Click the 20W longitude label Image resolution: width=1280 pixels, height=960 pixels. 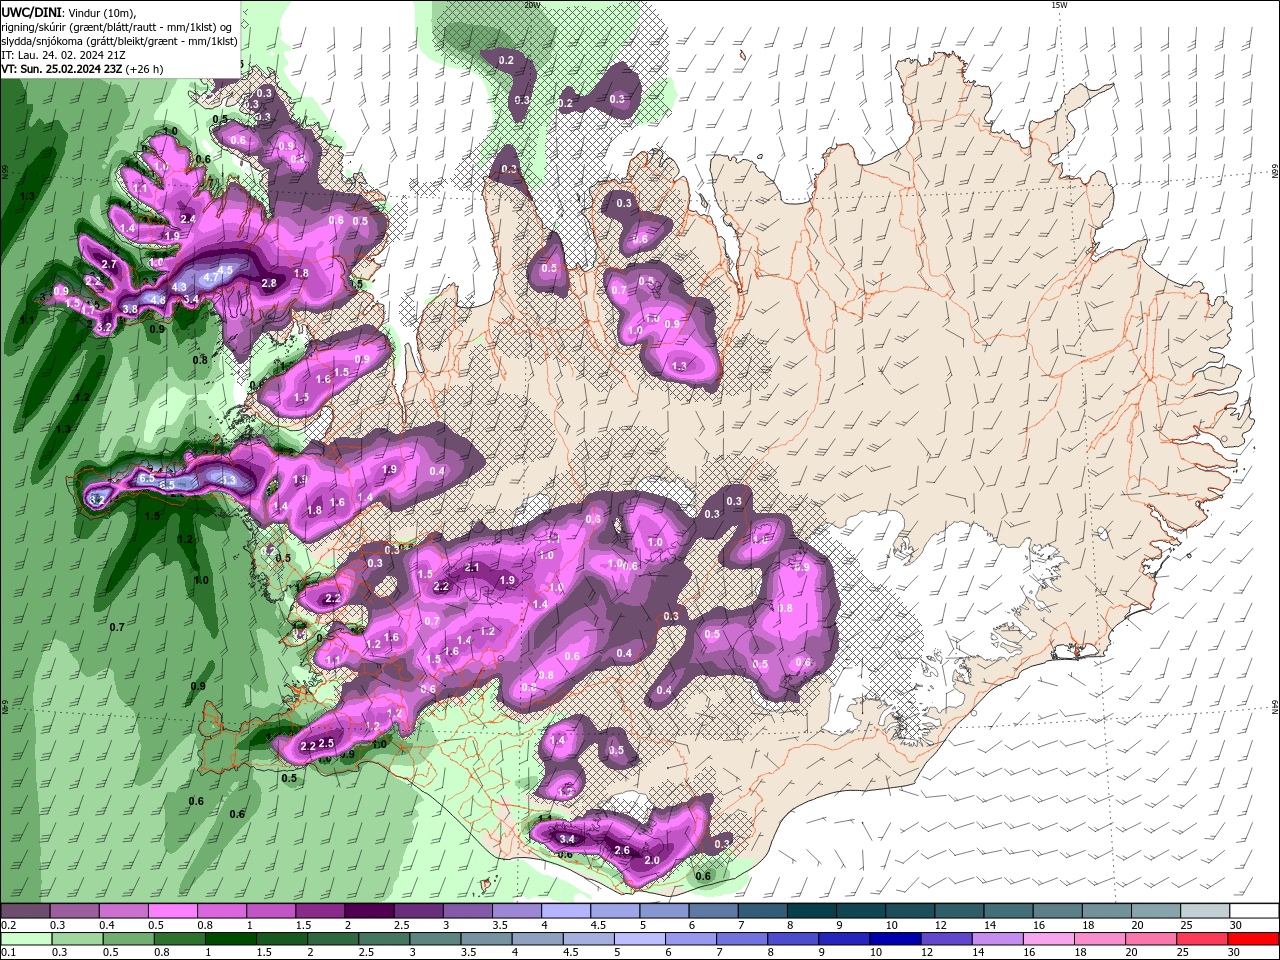(532, 5)
